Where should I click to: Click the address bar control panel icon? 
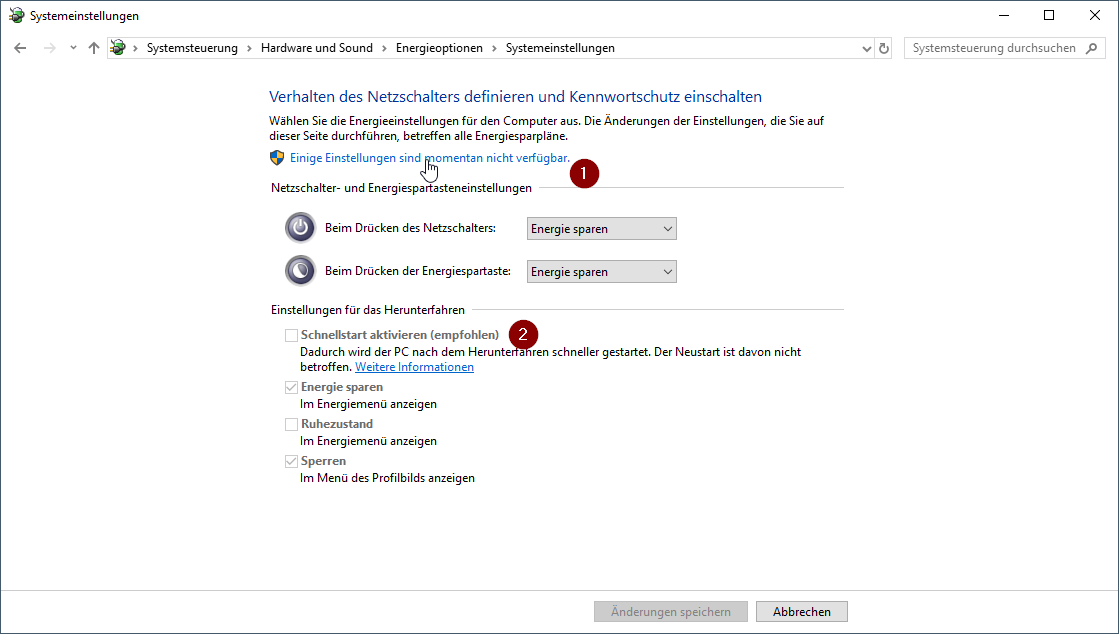pos(118,48)
